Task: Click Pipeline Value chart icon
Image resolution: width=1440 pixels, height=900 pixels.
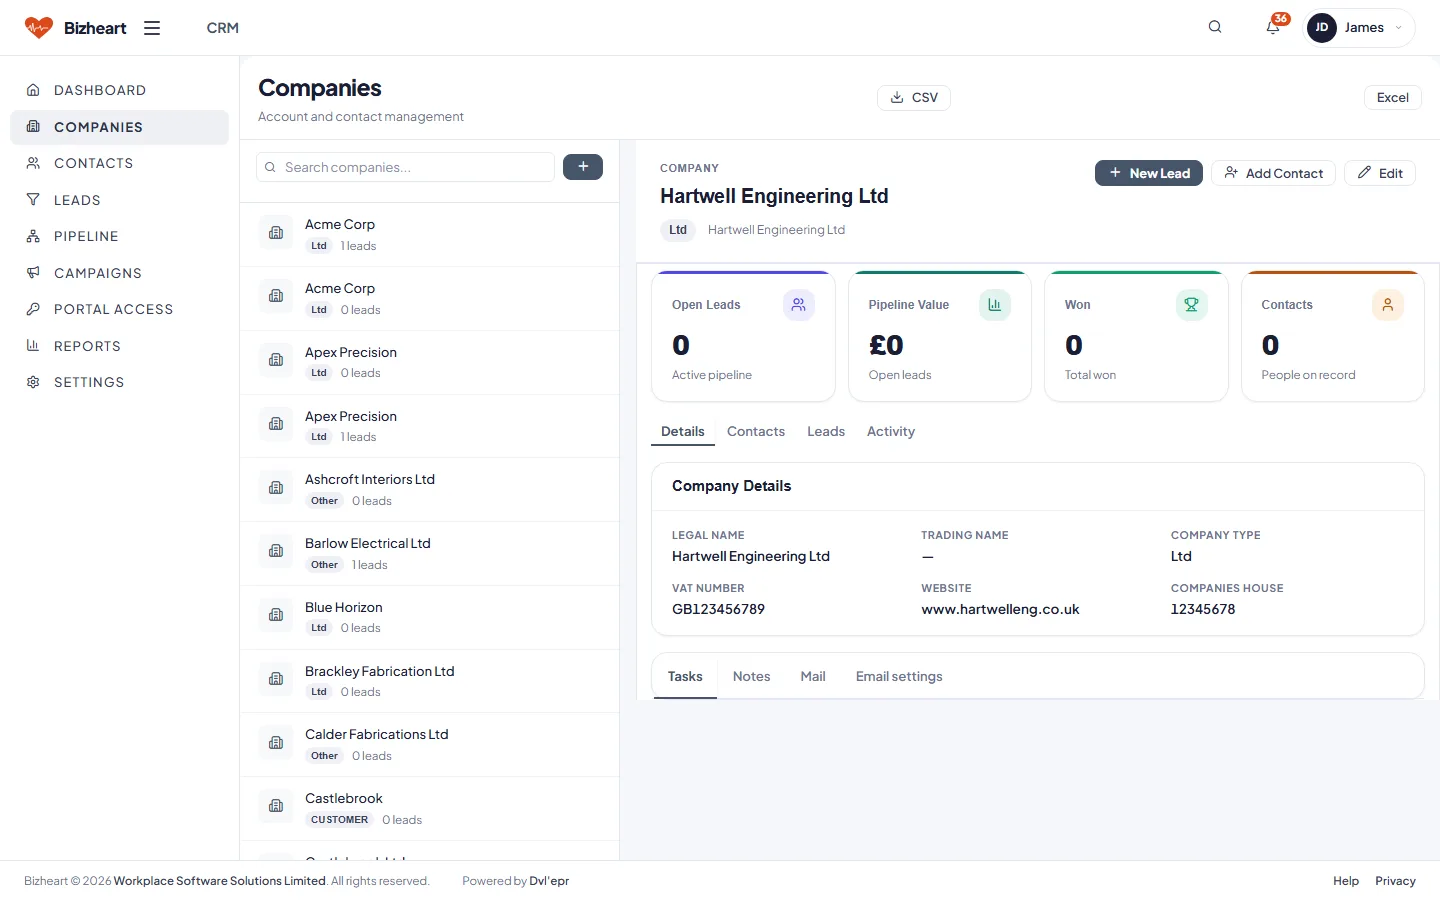Action: pyautogui.click(x=995, y=305)
